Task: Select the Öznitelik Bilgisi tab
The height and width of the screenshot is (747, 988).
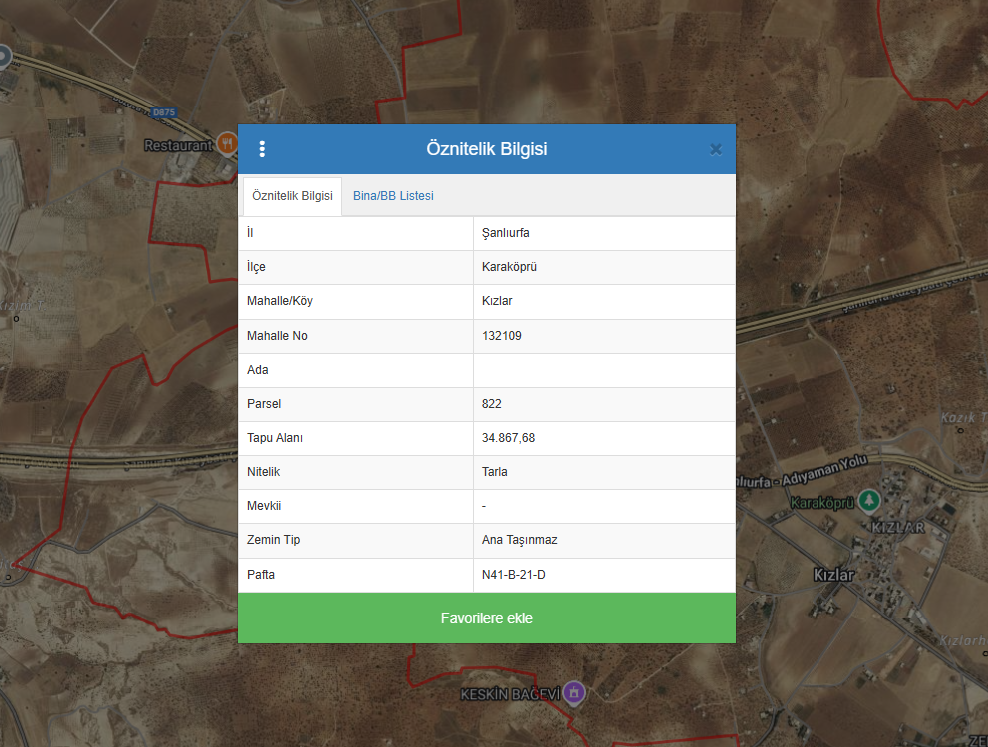Action: 292,196
